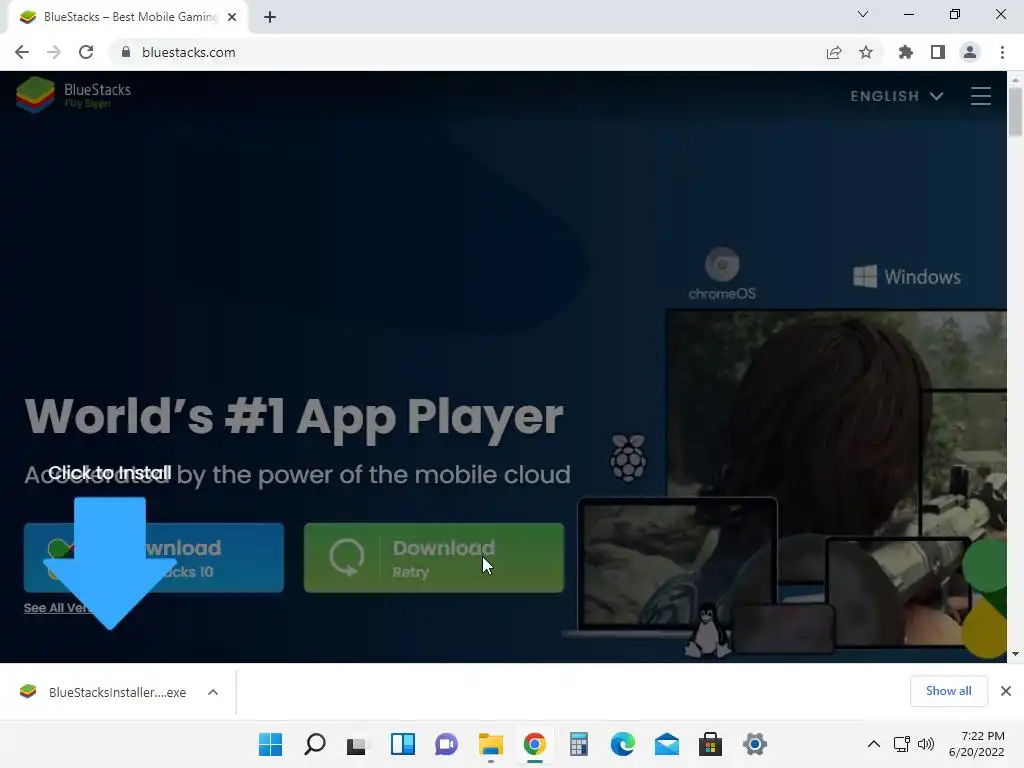Screen dimensions: 1024x768
Task: Open Settings gear on taskbar
Action: tap(754, 744)
